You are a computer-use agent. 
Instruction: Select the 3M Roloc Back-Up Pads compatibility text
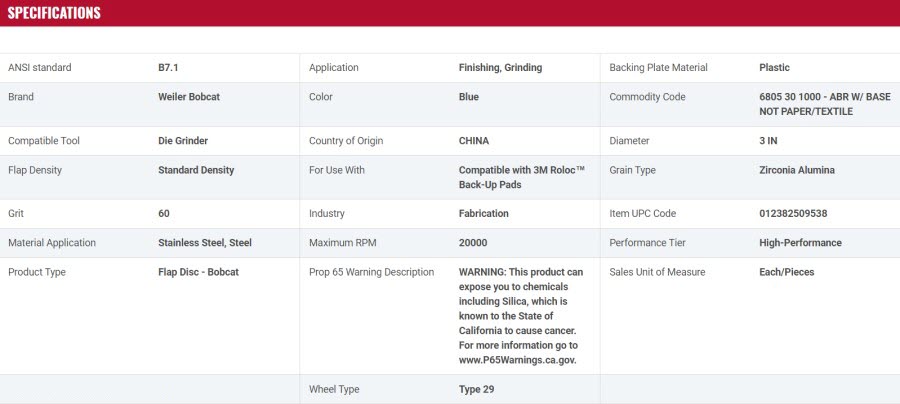(x=522, y=177)
